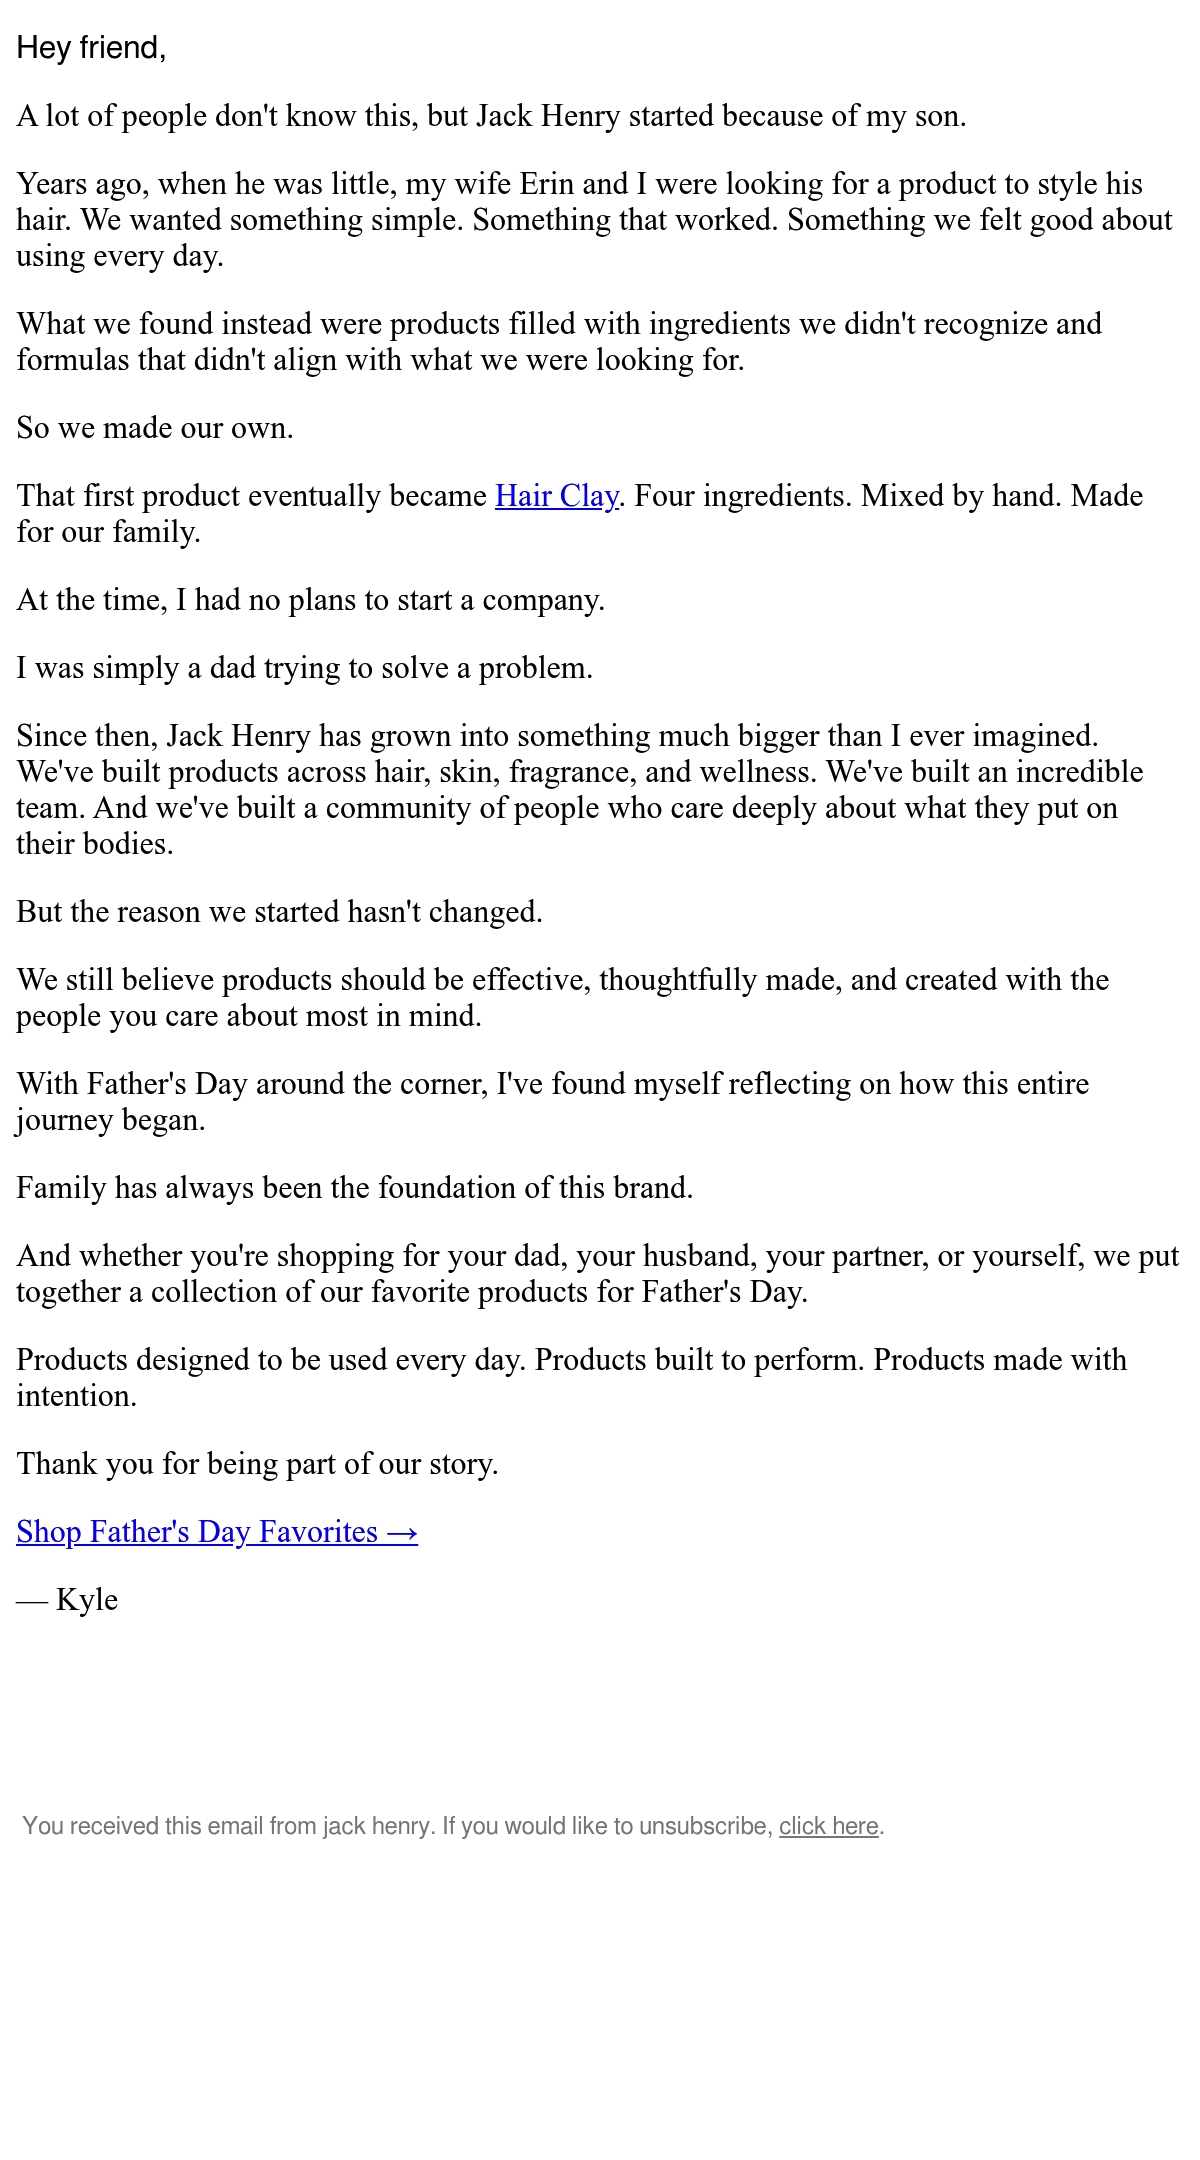Open the Hair Clay product link
The image size is (1200, 2160).
[x=557, y=496]
